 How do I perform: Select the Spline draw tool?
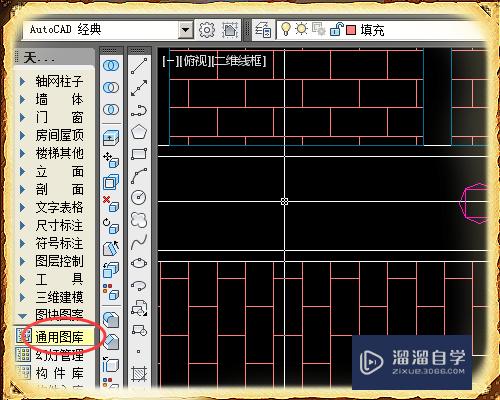coord(139,242)
